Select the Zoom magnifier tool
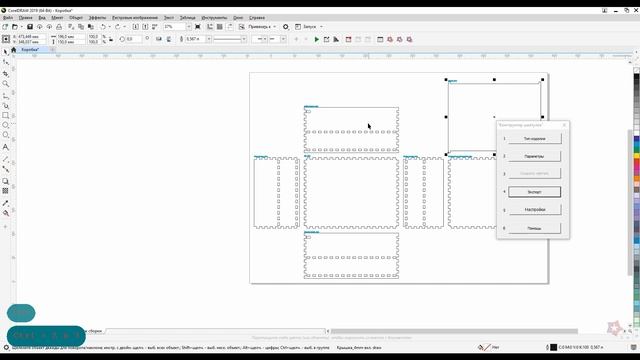 click(x=5, y=84)
